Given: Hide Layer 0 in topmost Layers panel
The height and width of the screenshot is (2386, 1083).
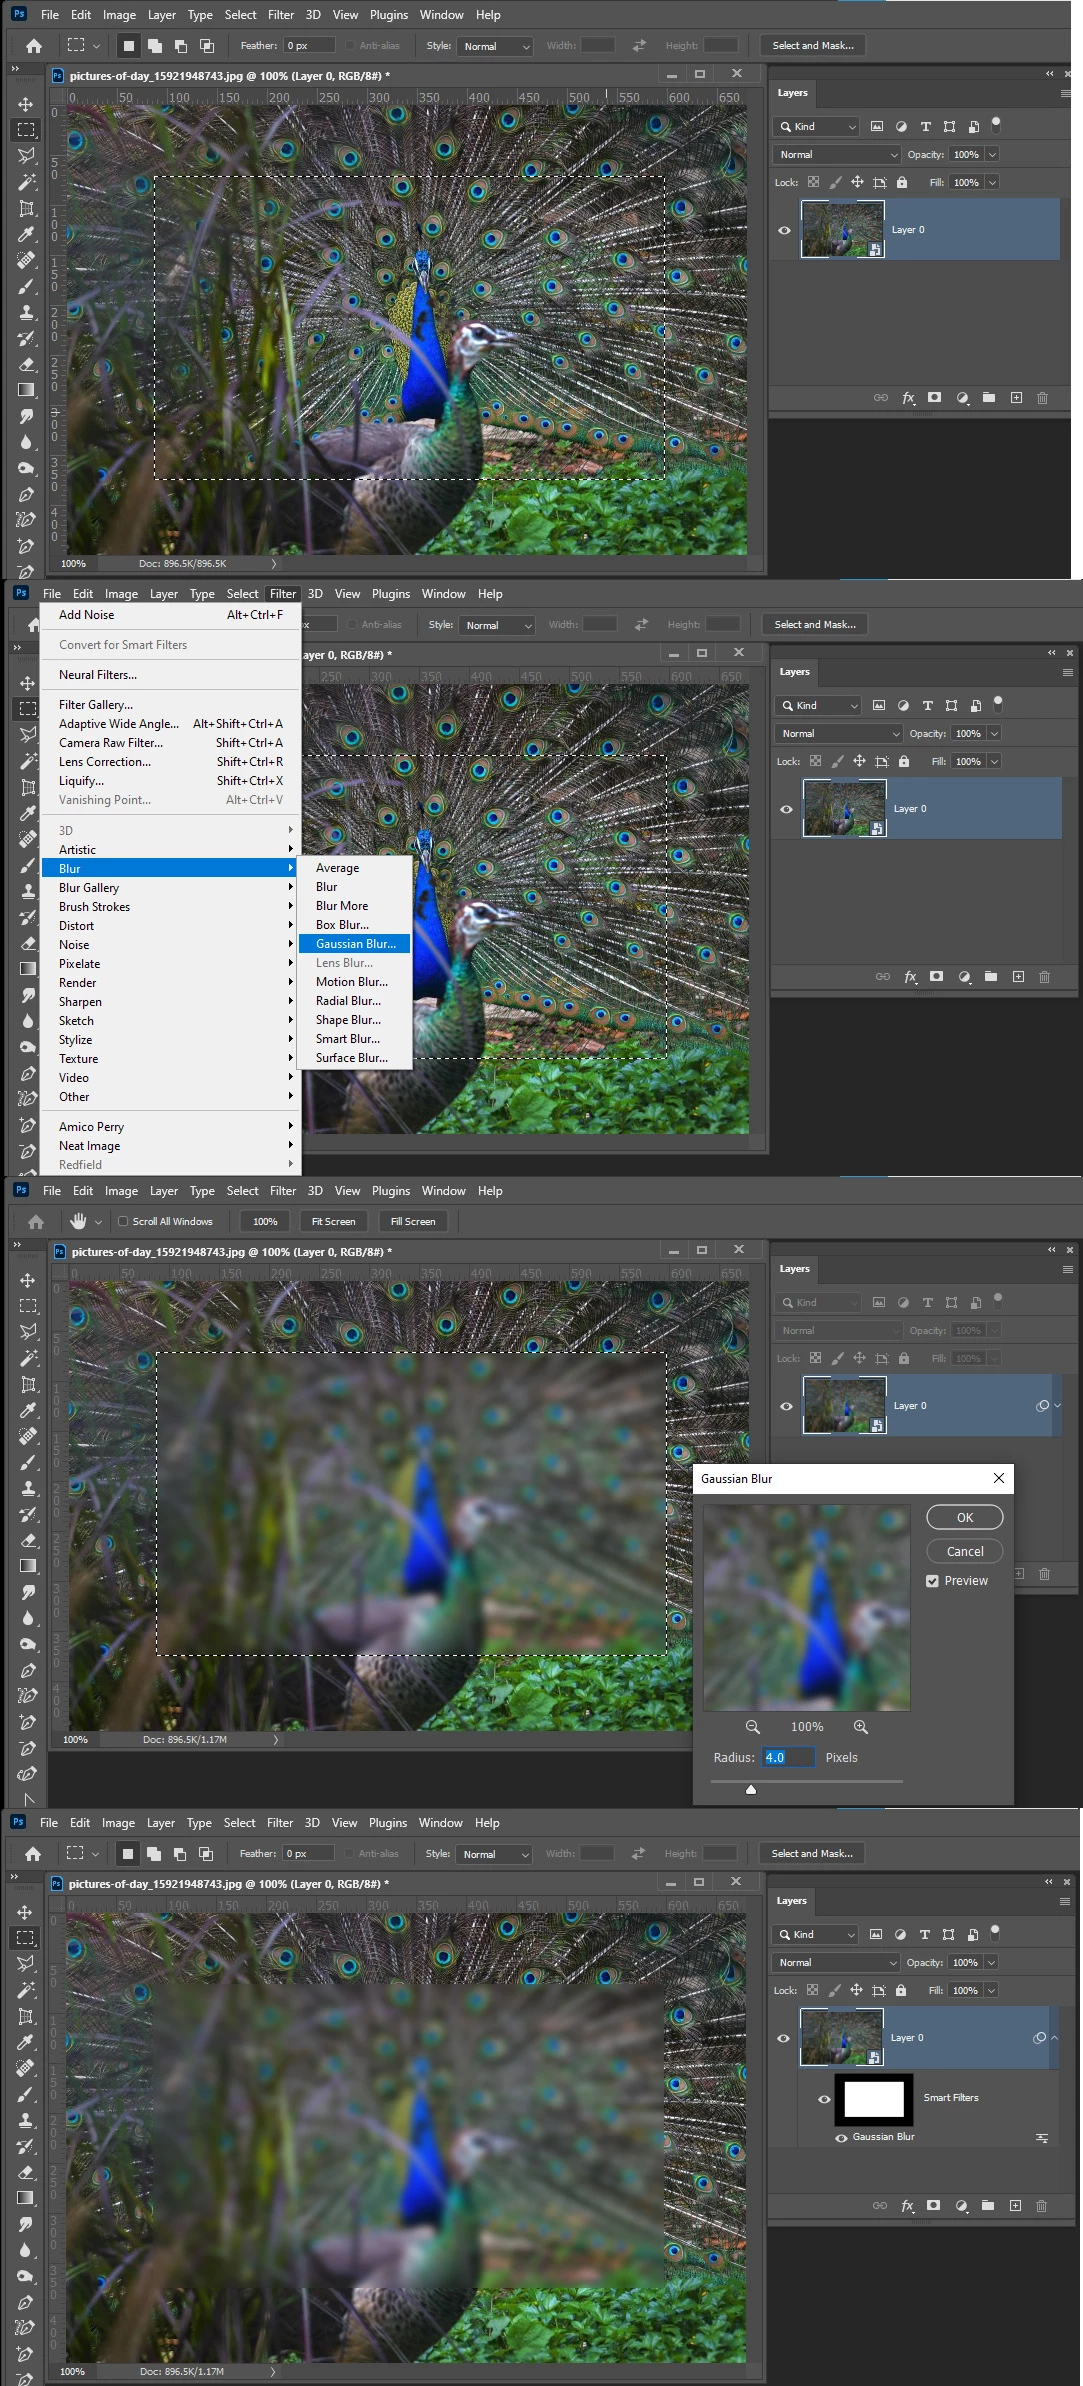Looking at the screenshot, I should [x=784, y=230].
